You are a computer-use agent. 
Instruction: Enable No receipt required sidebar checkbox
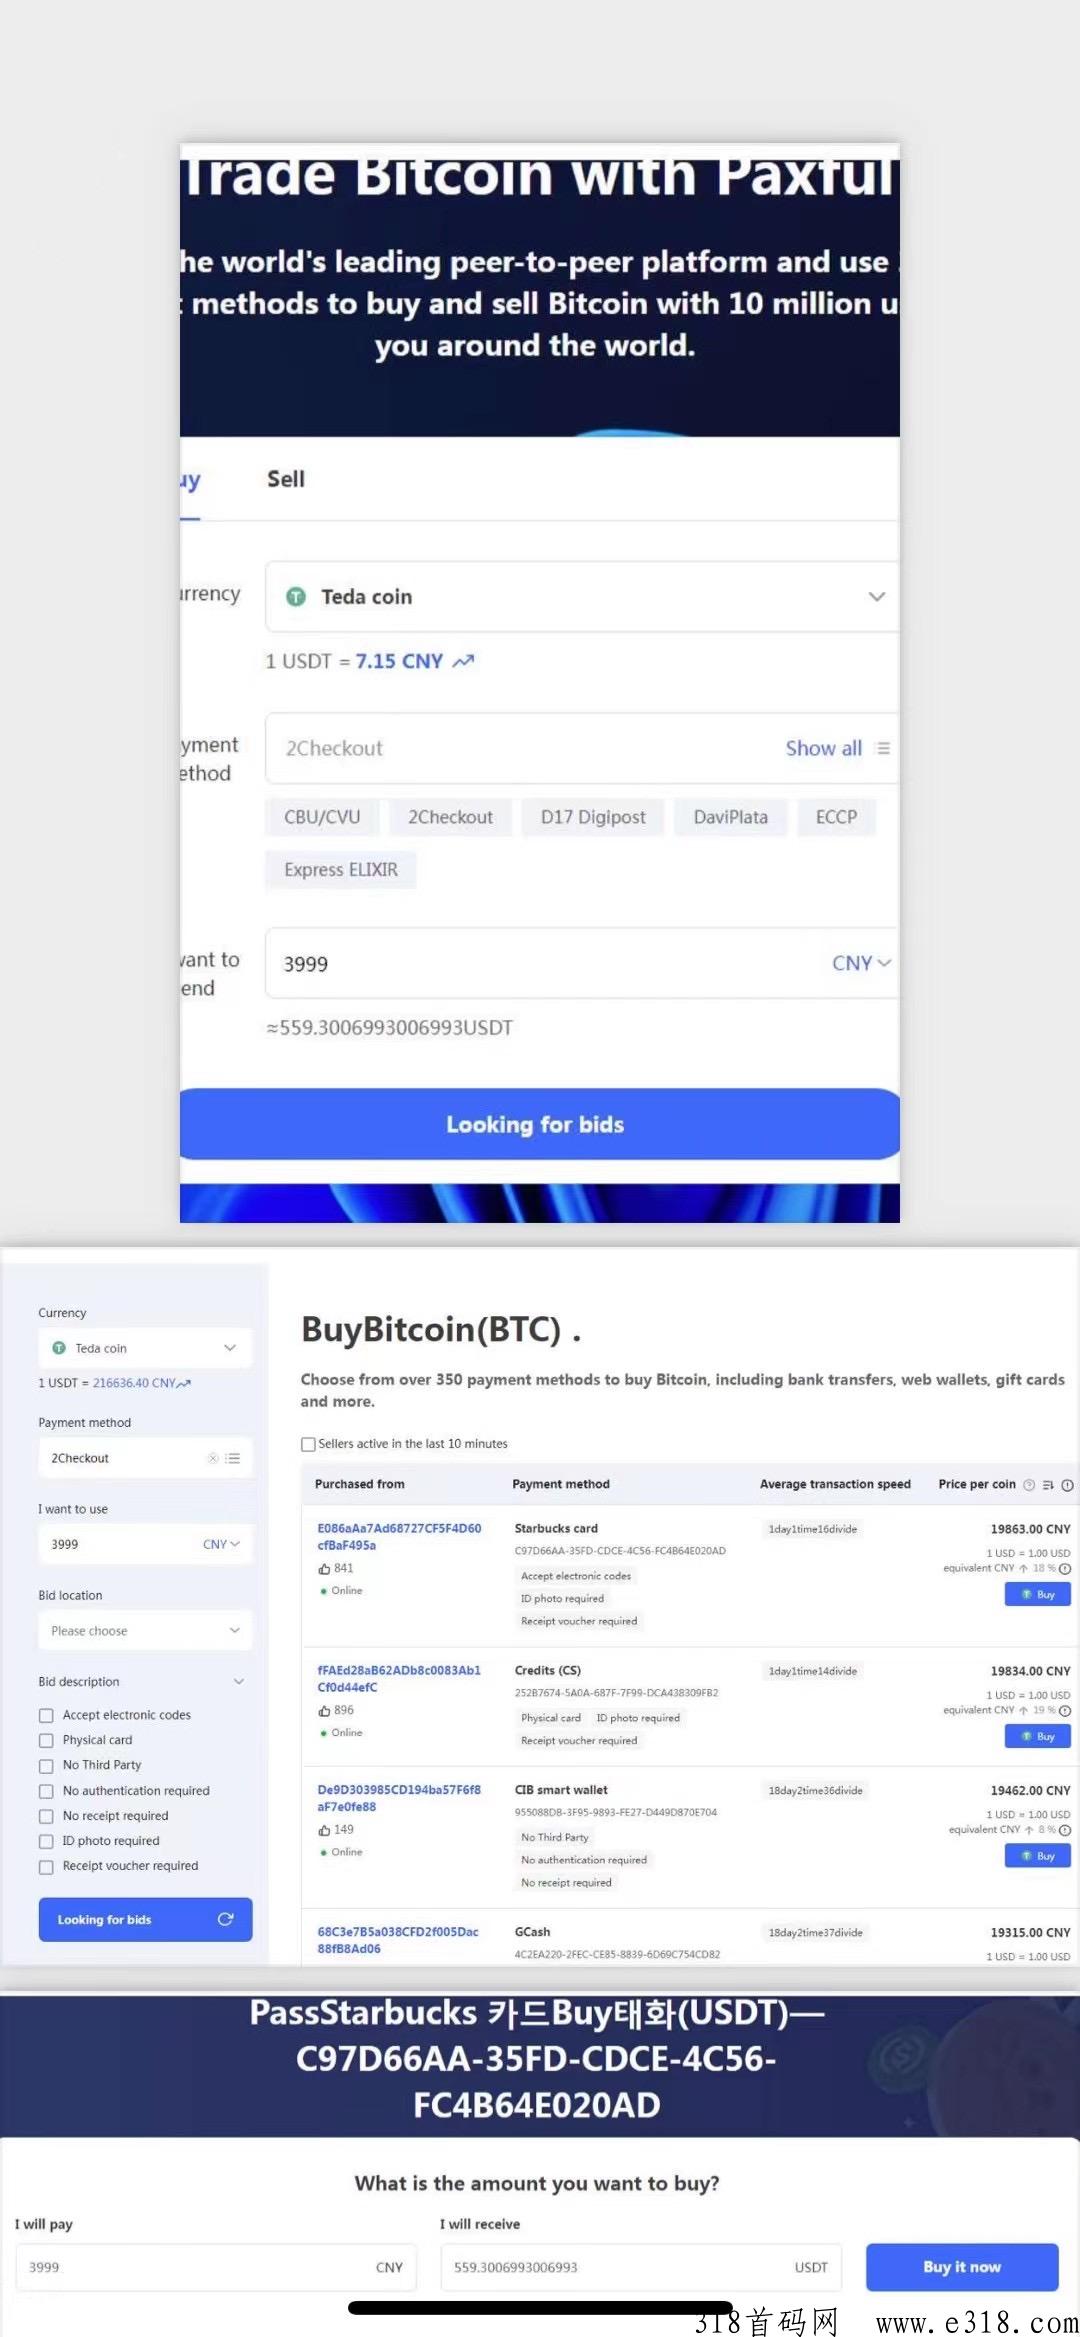click(x=46, y=1816)
